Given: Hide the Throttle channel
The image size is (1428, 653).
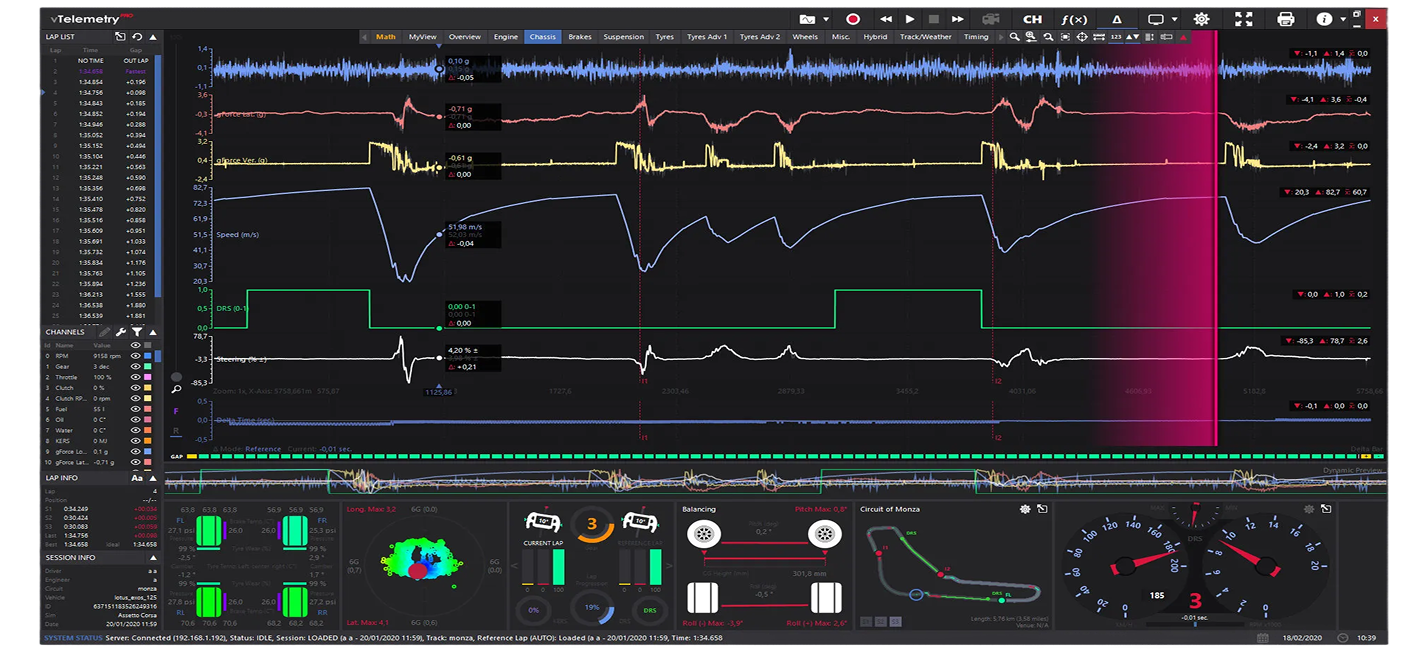Looking at the screenshot, I should click(136, 377).
